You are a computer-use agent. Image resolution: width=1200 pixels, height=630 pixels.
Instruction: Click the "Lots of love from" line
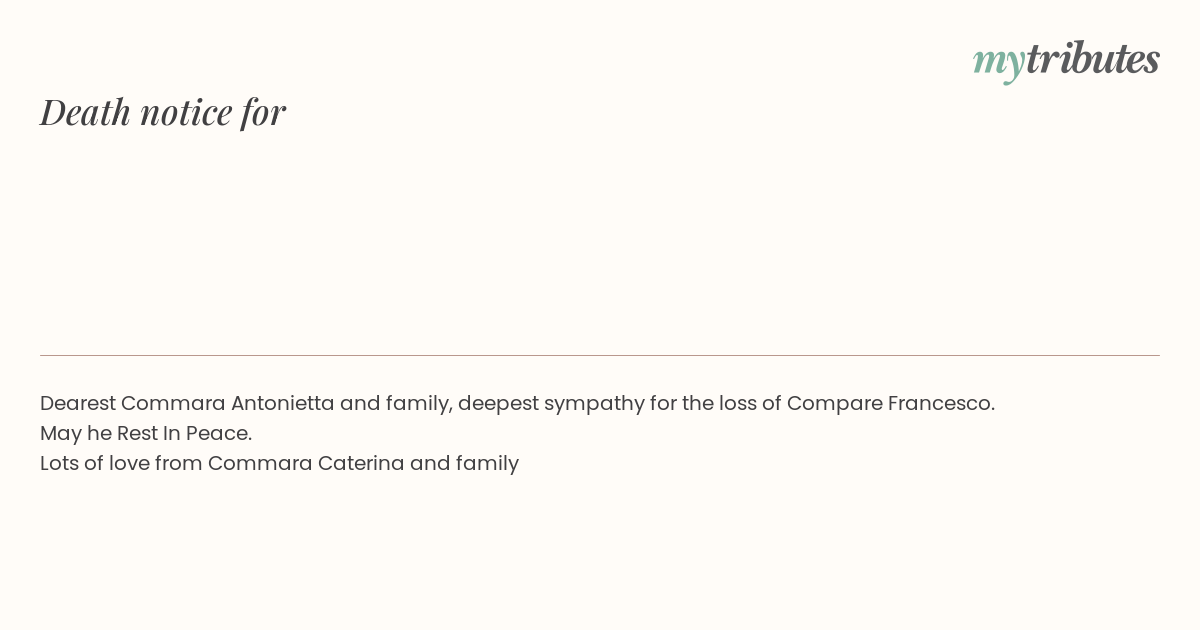[279, 464]
